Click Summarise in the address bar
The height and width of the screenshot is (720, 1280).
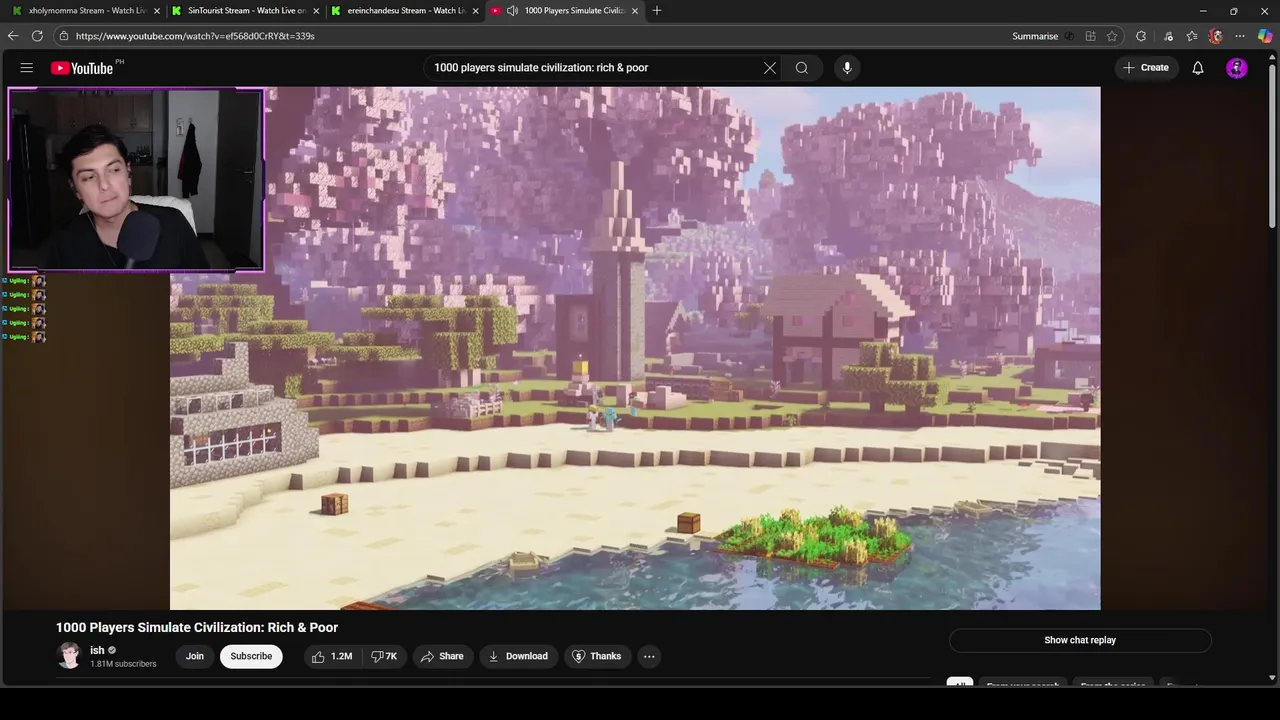pyautogui.click(x=1035, y=36)
